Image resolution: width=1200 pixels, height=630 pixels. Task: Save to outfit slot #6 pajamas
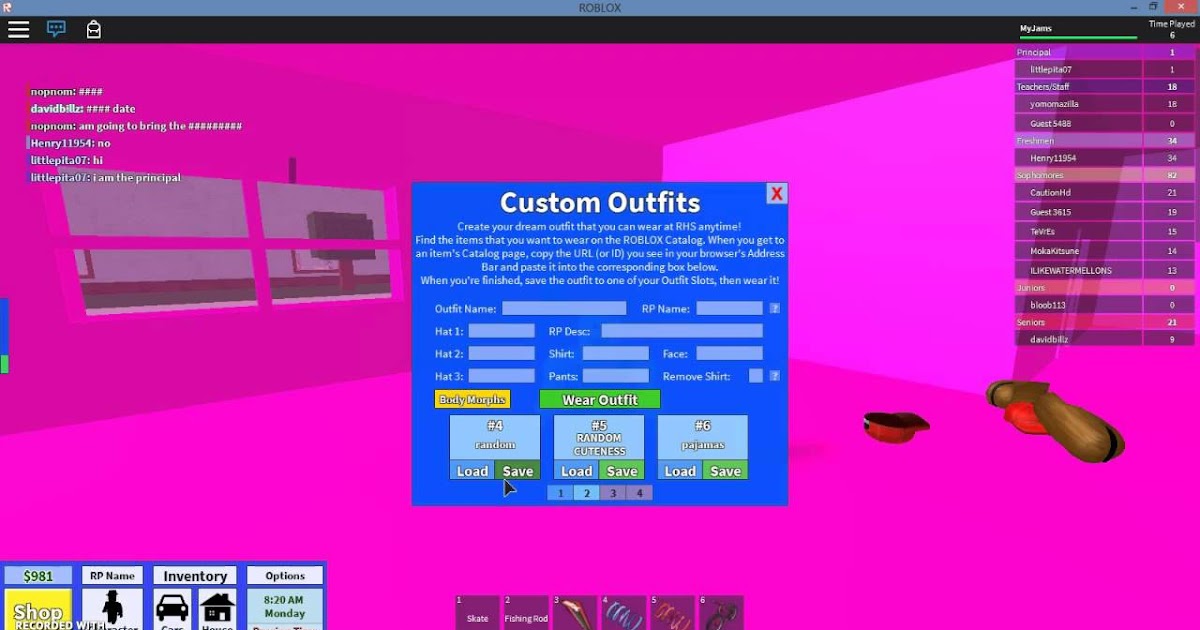coord(726,471)
